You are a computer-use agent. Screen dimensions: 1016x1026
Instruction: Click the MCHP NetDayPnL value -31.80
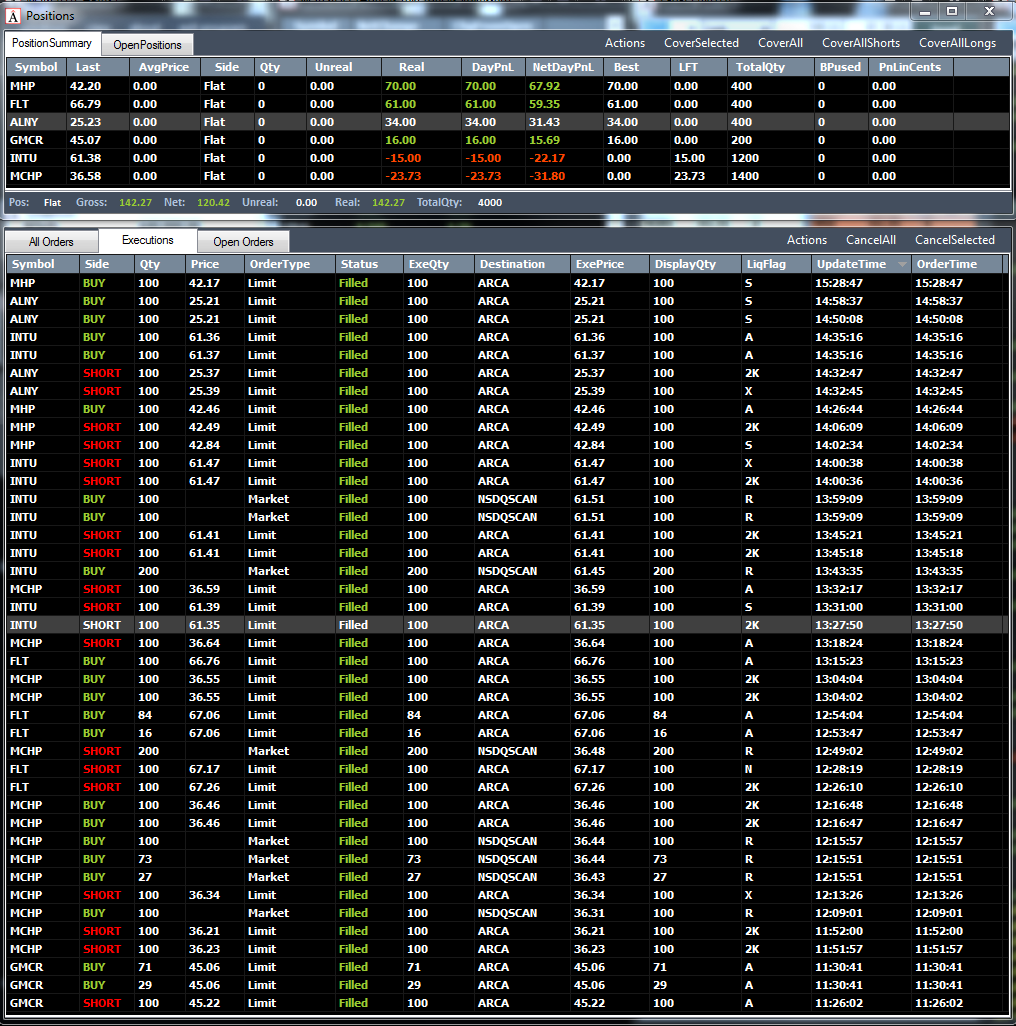[x=547, y=176]
